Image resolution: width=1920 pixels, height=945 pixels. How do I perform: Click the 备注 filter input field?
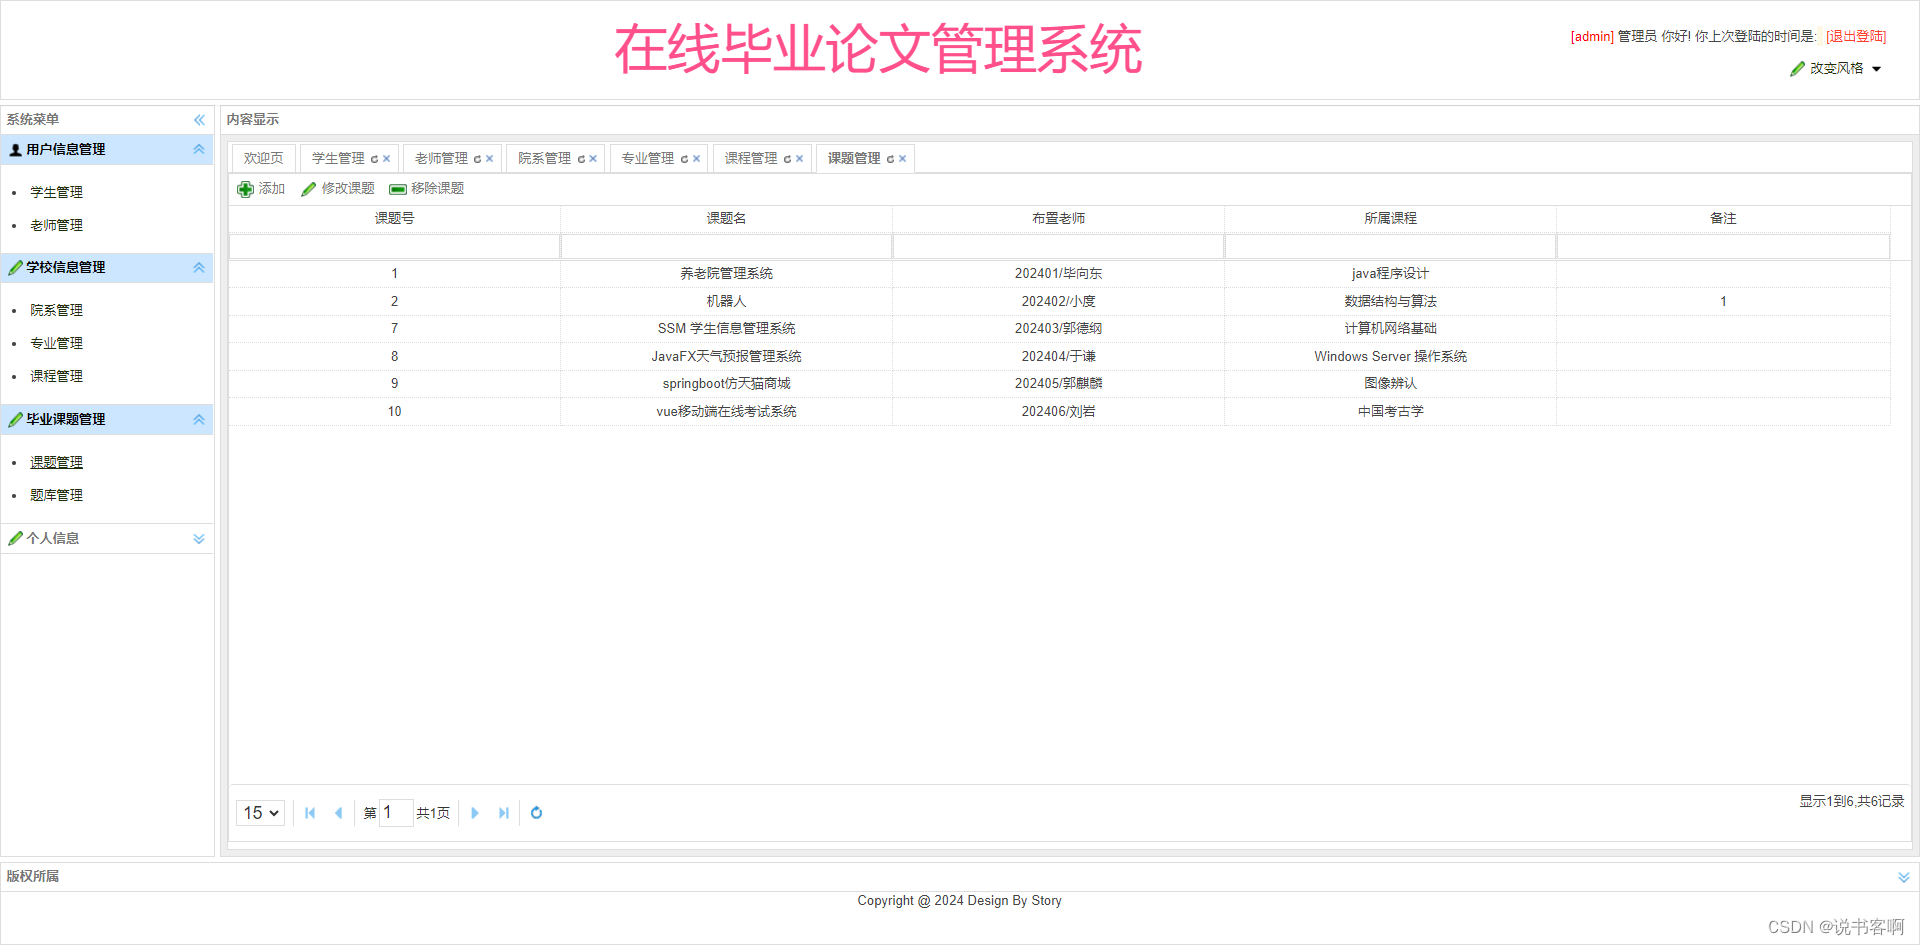(1723, 247)
